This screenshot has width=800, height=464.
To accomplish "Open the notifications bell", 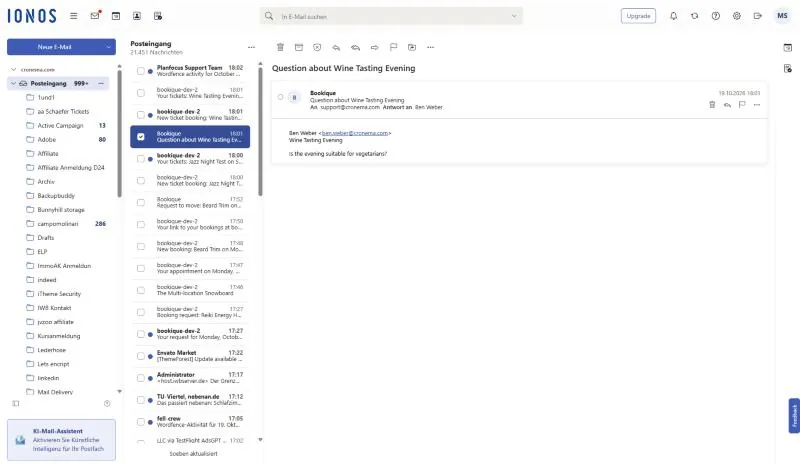I will pos(673,16).
